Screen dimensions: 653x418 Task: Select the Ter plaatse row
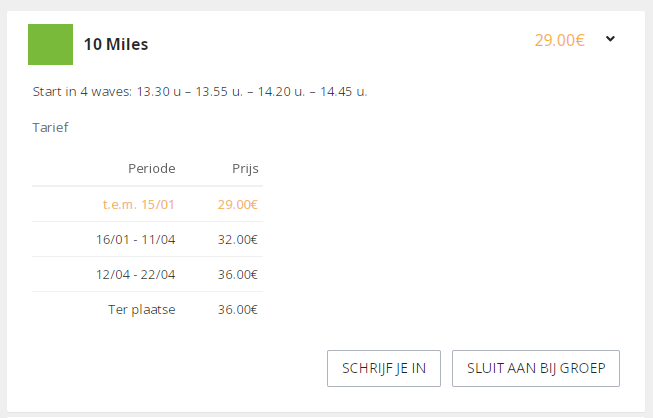pos(147,309)
